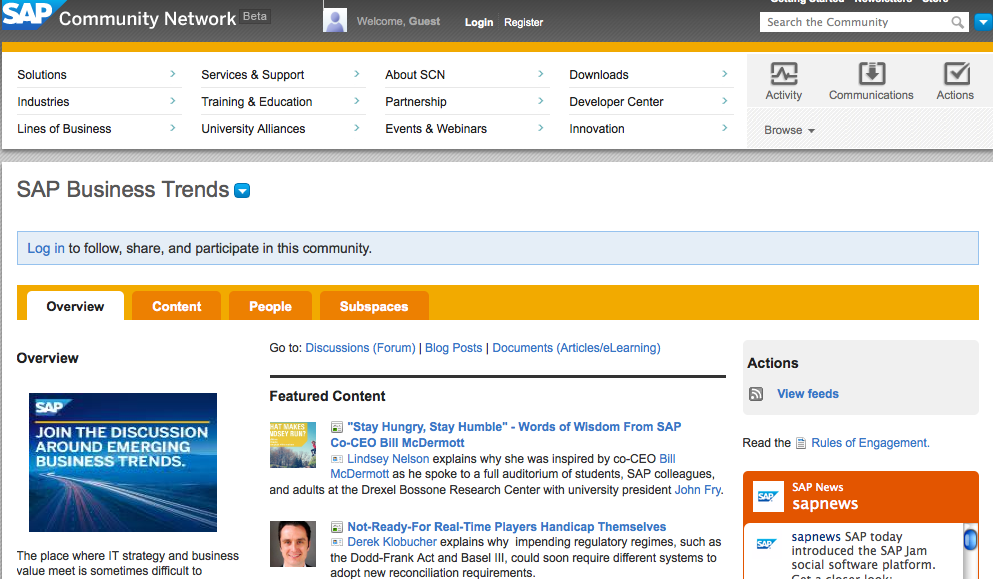Viewport: 993px width, 579px height.
Task: Click the guest user avatar icon
Action: [335, 21]
